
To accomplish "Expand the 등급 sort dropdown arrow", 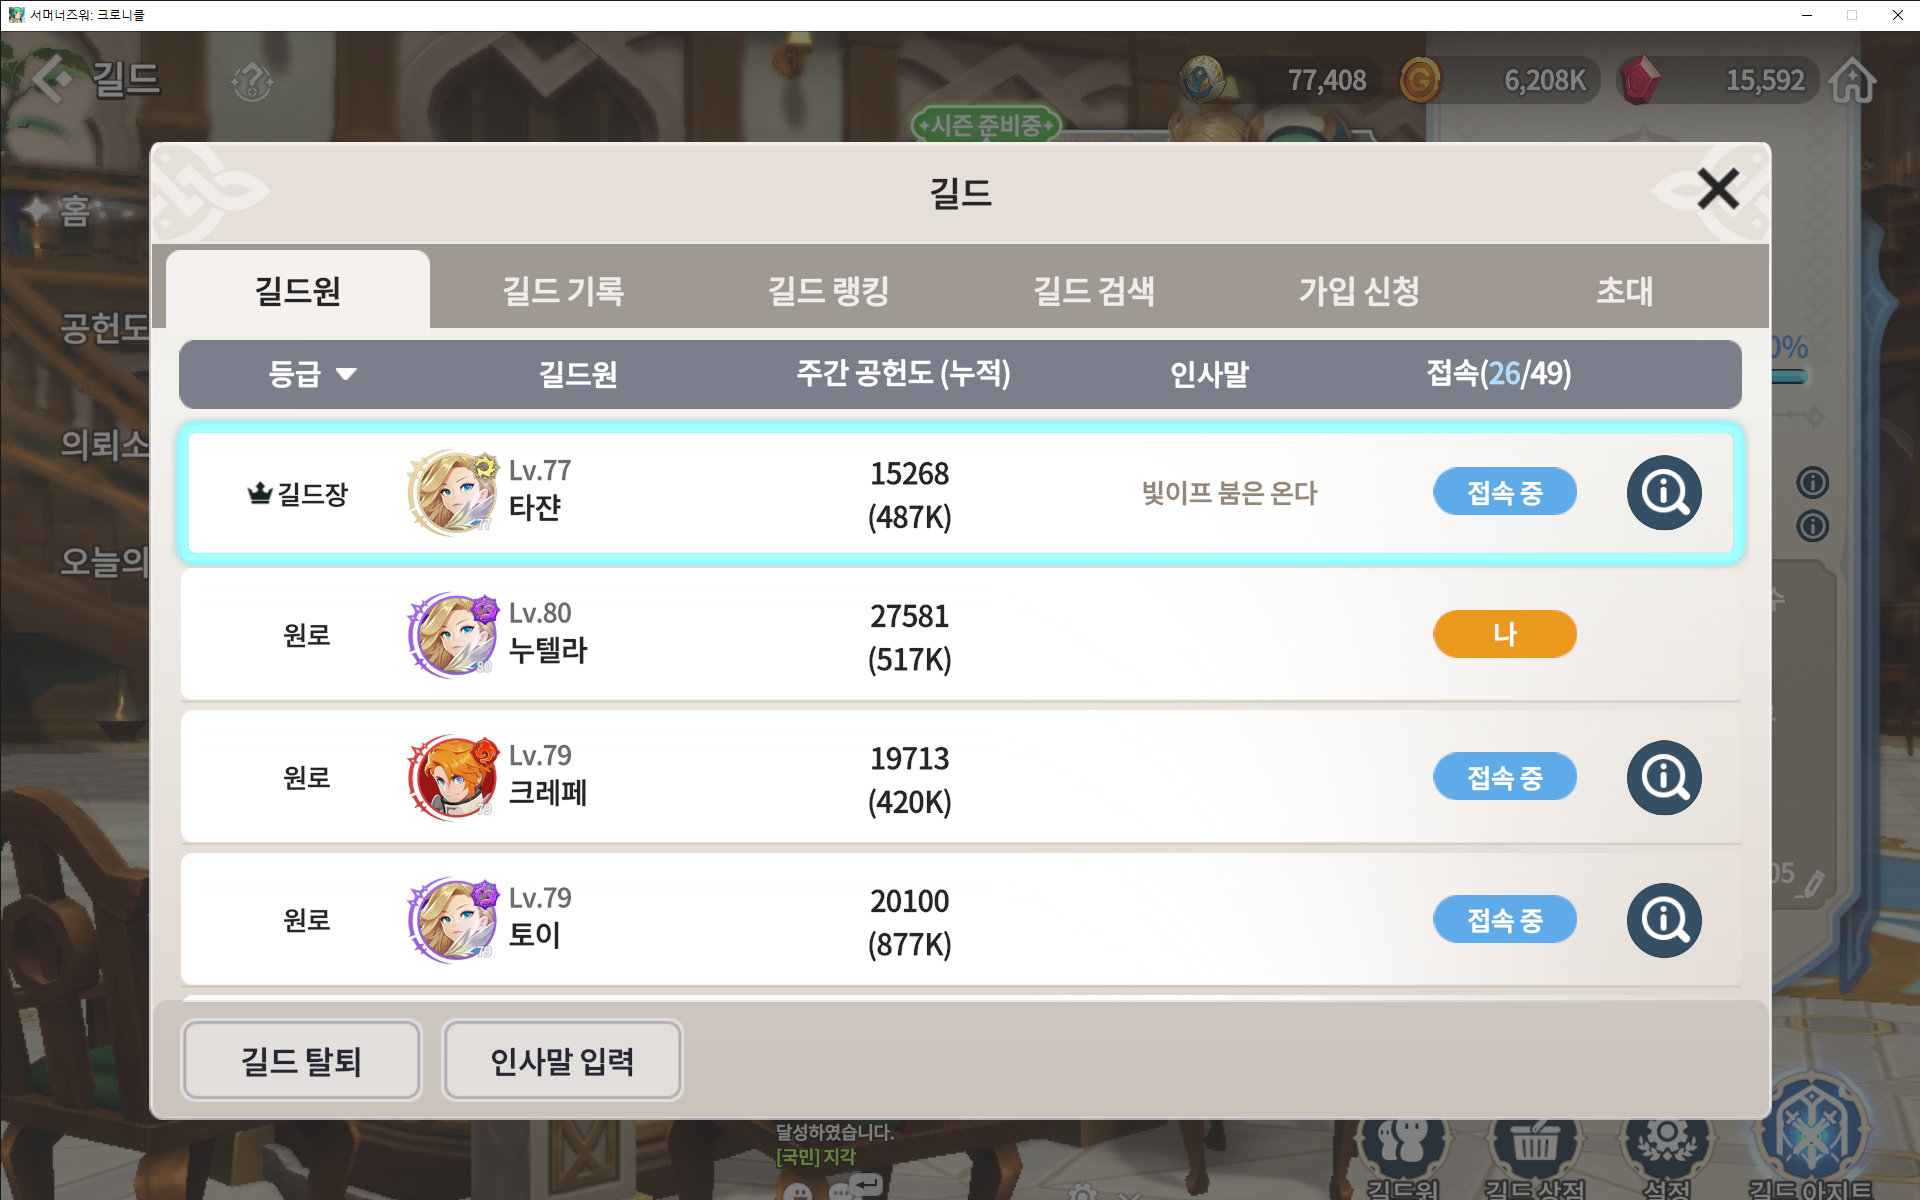I will point(346,374).
